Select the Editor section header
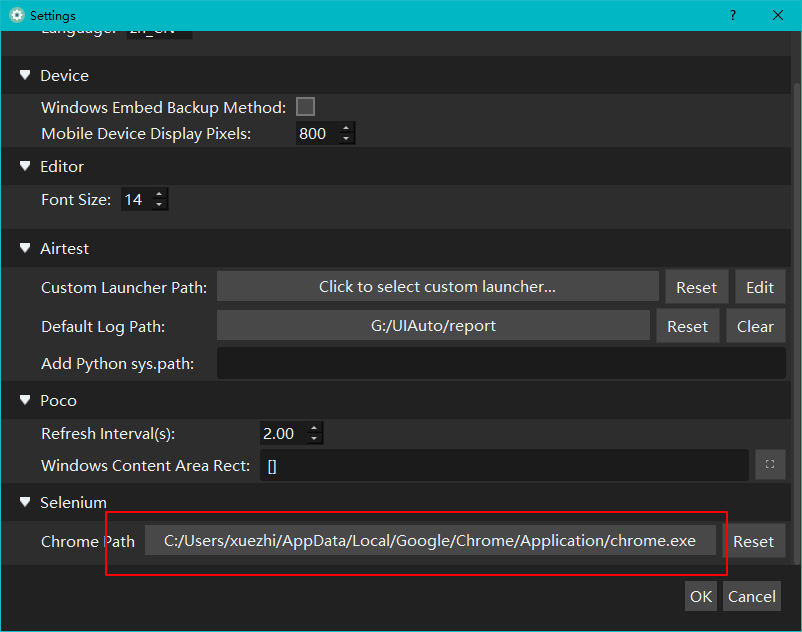802x632 pixels. (396, 166)
